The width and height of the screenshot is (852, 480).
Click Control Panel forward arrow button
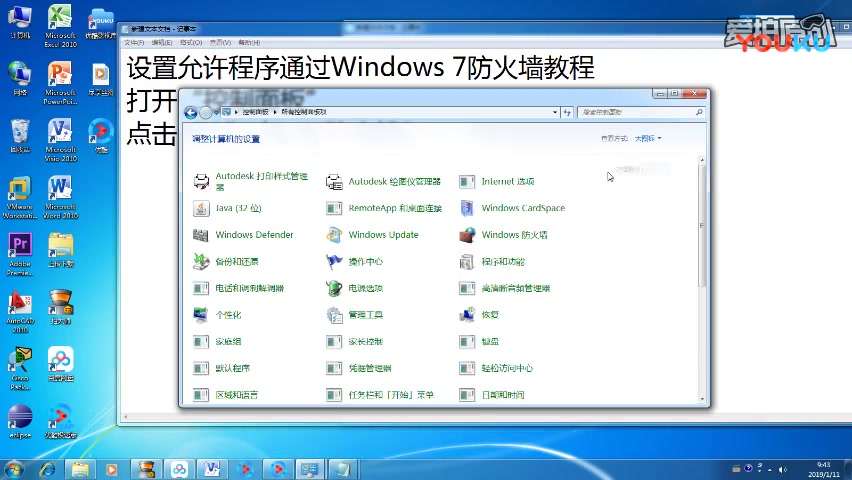205,113
